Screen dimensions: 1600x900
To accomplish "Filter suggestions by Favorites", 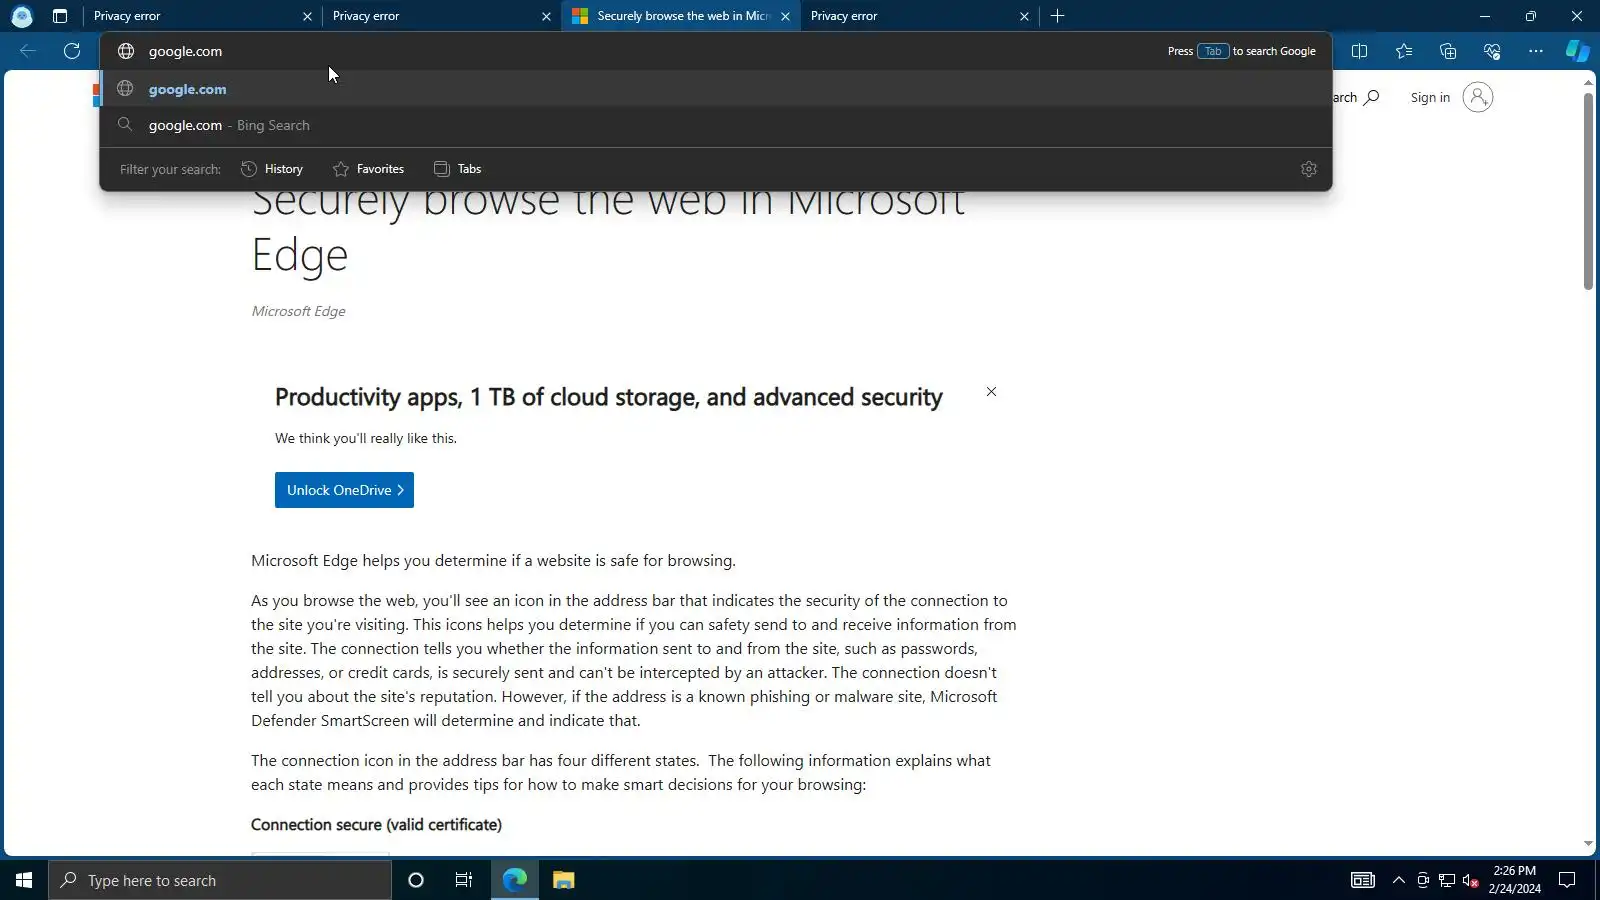I will [368, 169].
